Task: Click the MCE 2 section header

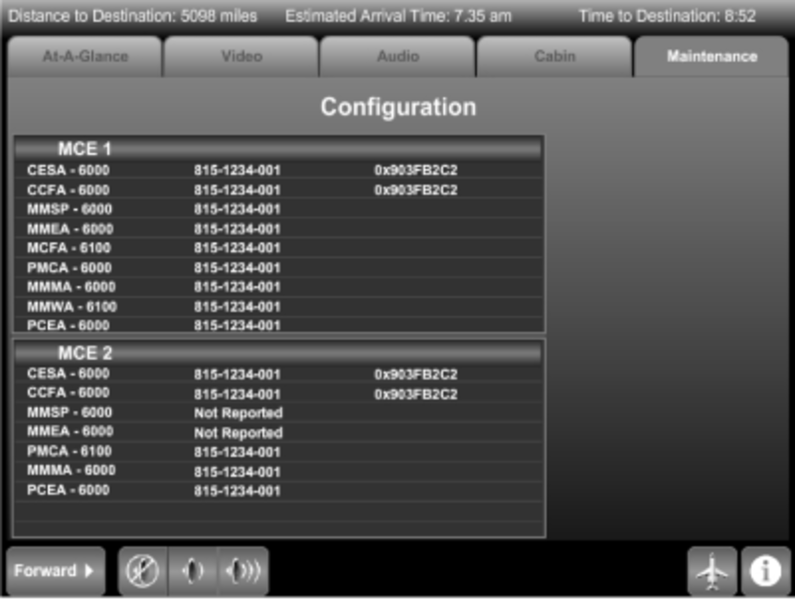Action: 279,353
